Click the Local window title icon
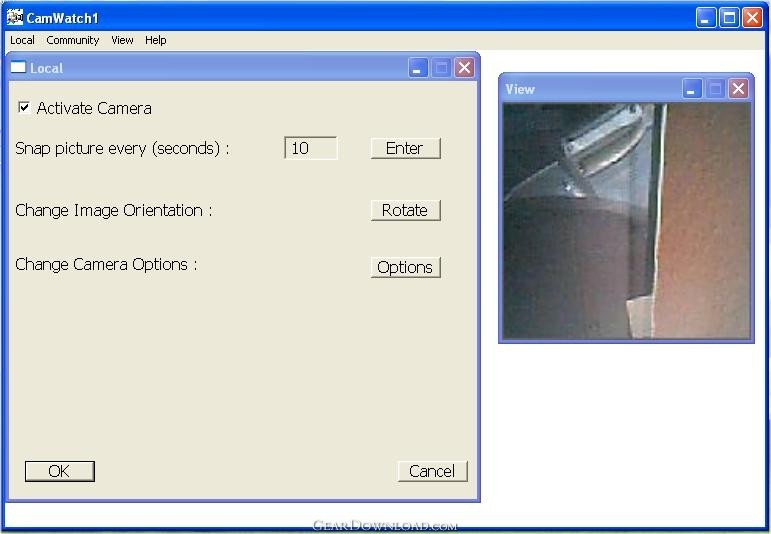The height and width of the screenshot is (534, 771). [18, 67]
